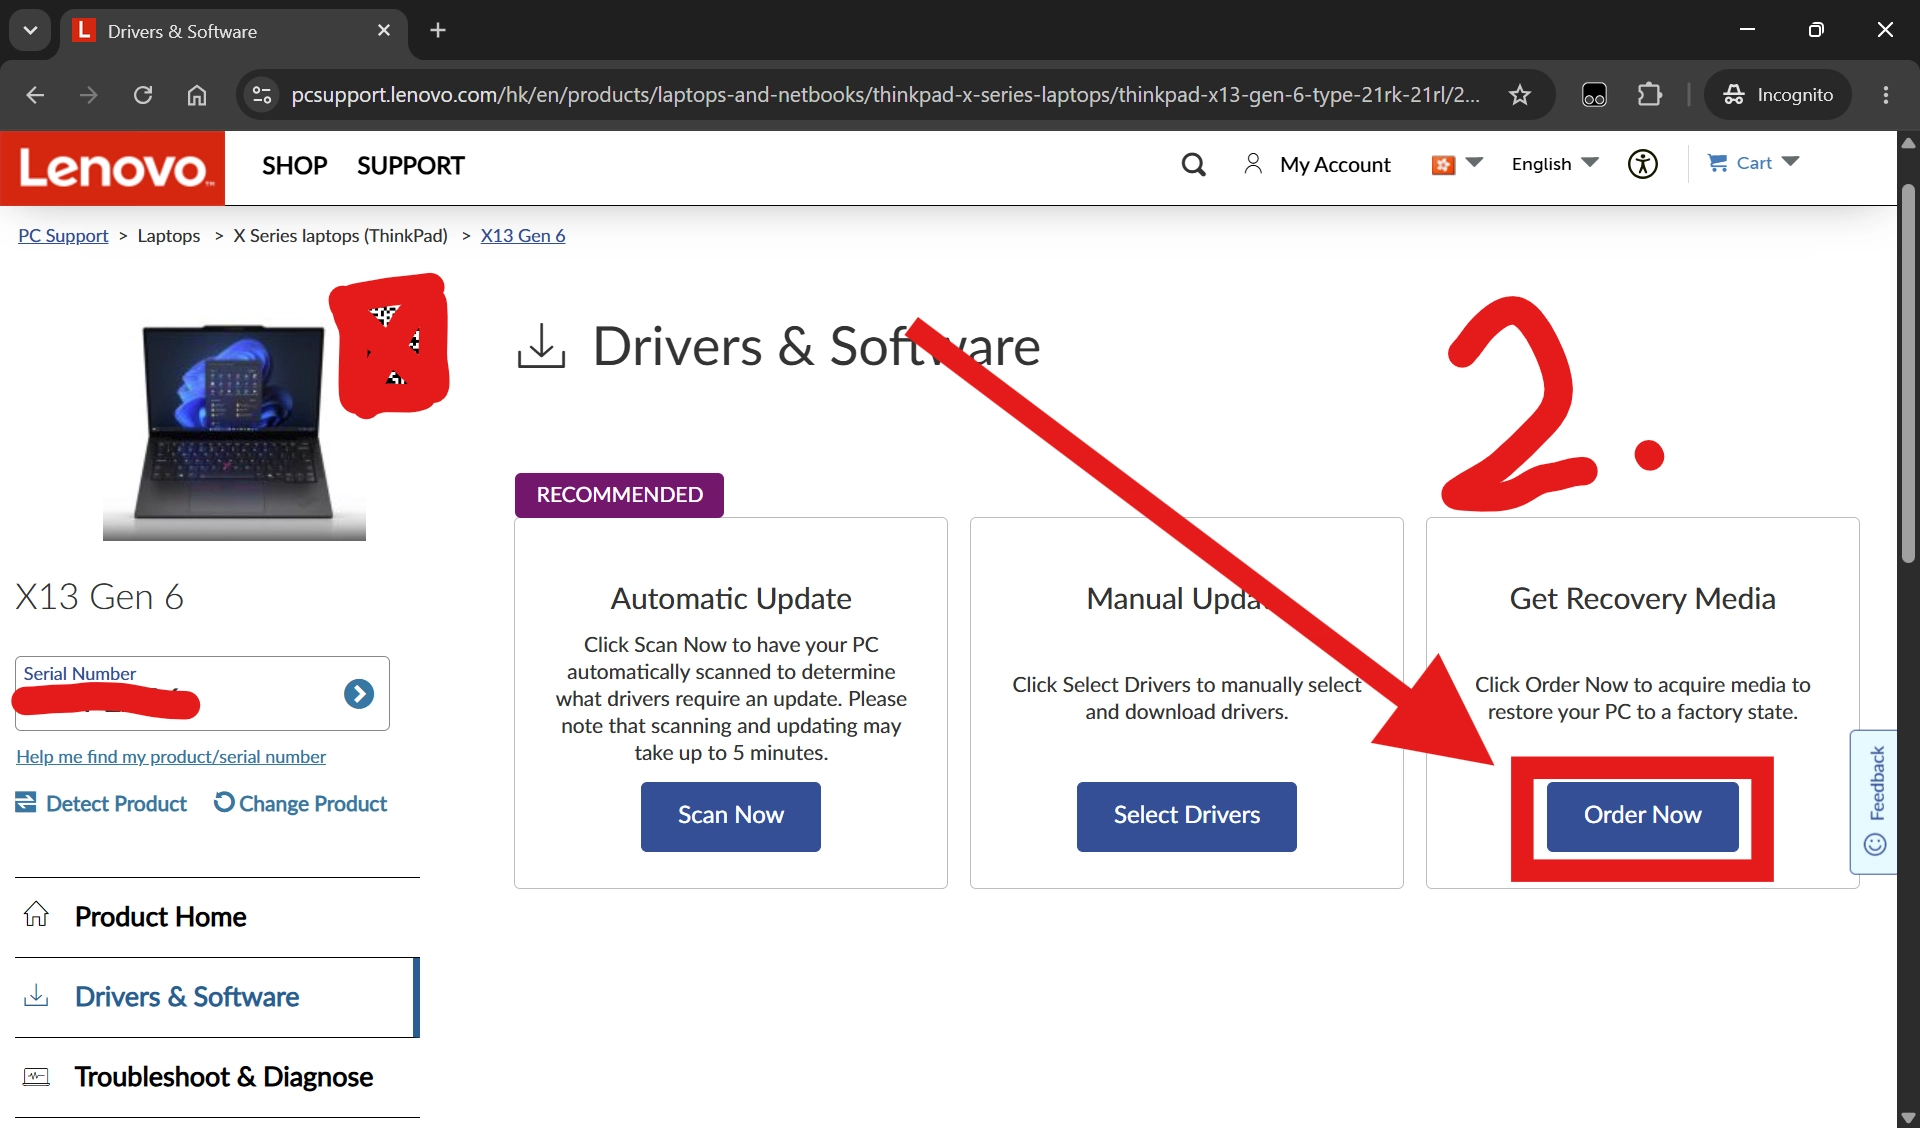Screen dimensions: 1920x1128
Task: Expand the tab search dropdown
Action: (30, 30)
